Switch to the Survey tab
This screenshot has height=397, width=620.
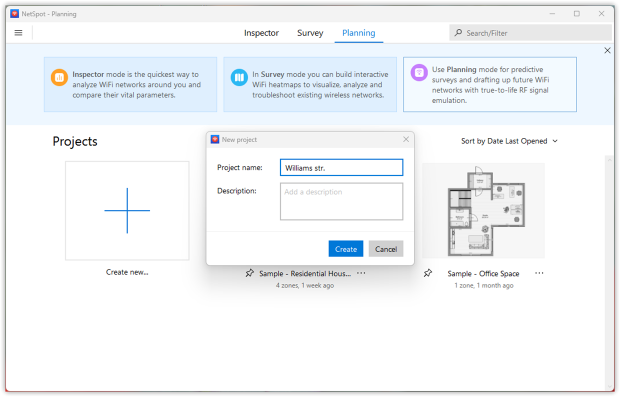310,33
